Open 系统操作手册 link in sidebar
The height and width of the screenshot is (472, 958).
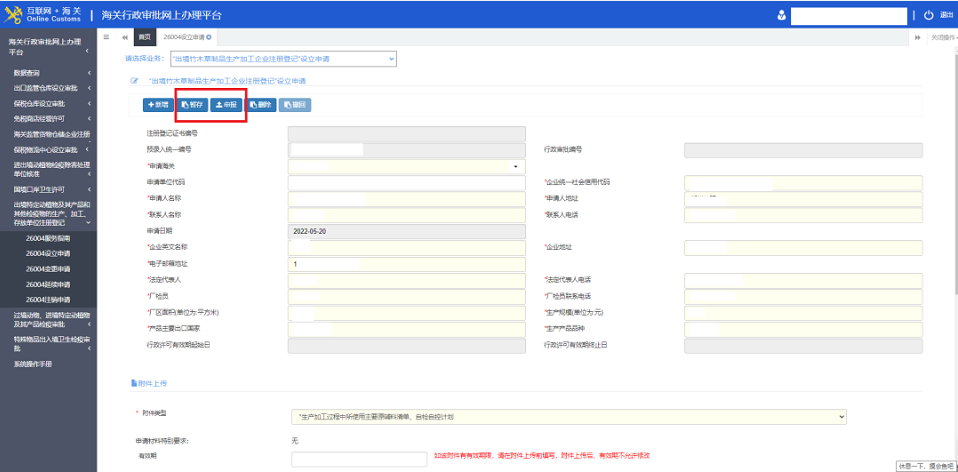click(x=36, y=364)
